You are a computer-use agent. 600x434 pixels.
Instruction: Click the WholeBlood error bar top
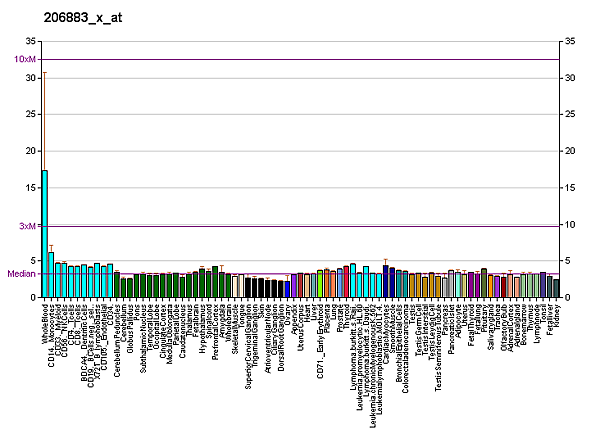45,72
